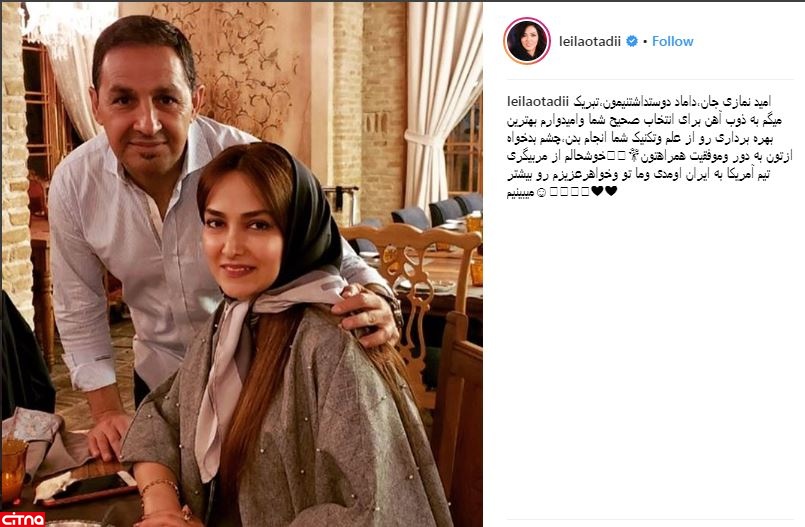Click the Citna logo watermark
Screen dimensions: 805x527
[23, 519]
